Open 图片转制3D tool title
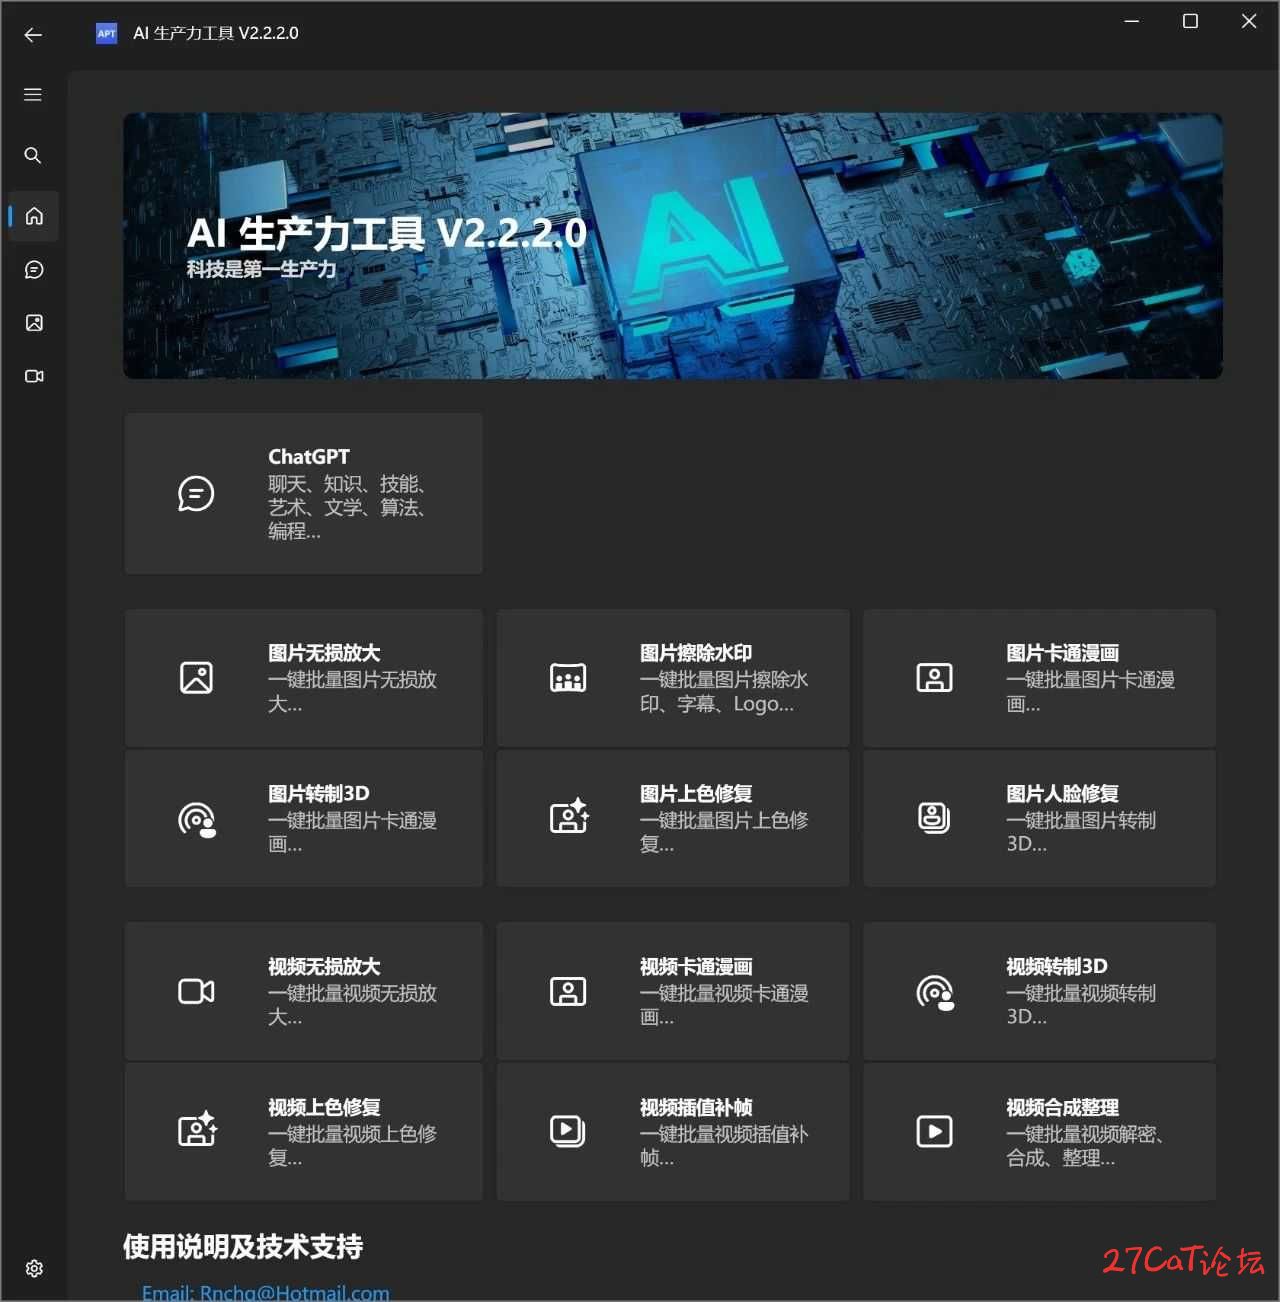This screenshot has width=1280, height=1302. (319, 794)
